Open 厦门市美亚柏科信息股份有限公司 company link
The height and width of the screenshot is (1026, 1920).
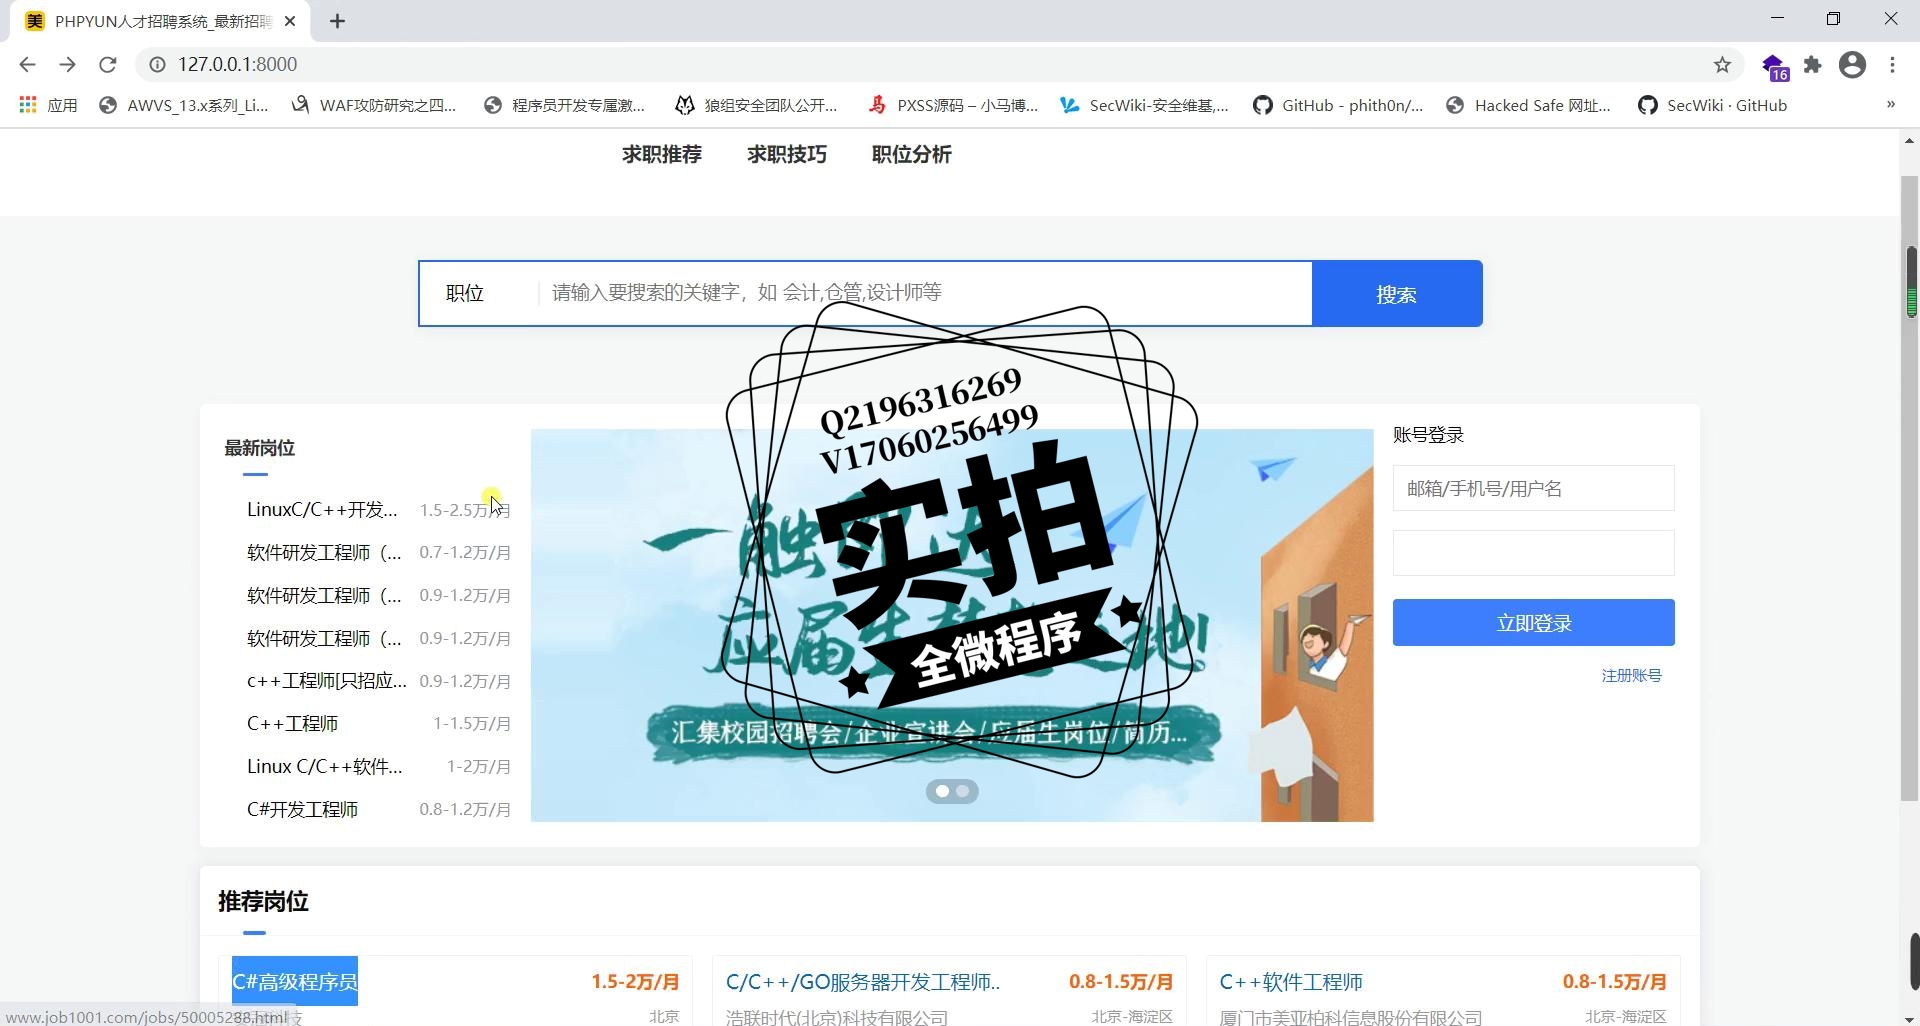tap(1351, 1017)
